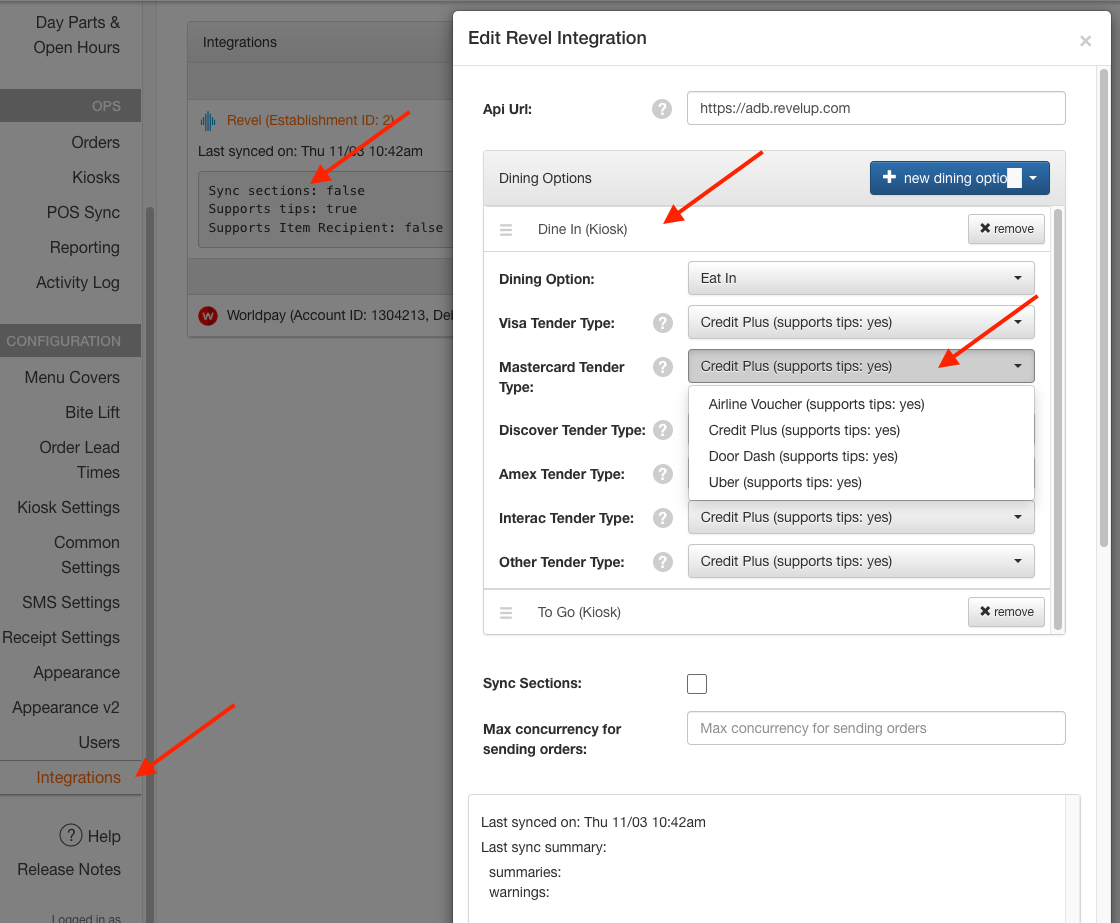Open Kiosk Settings in the sidebar

[69, 507]
